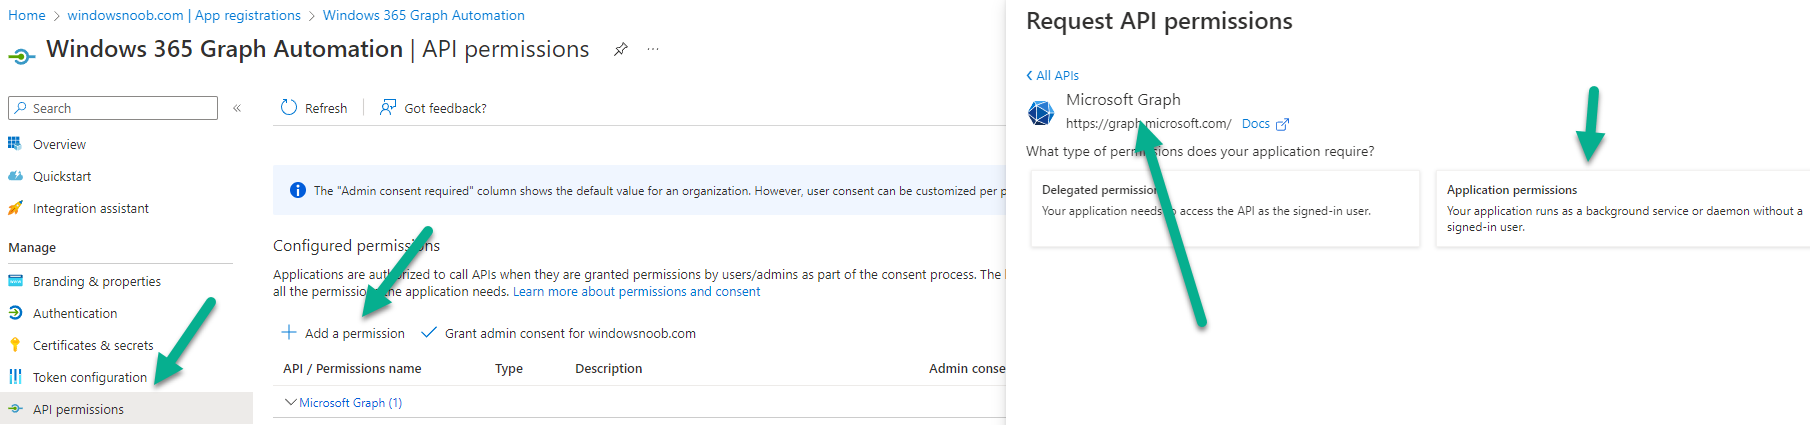Click the checkmark icon for admin consent
1810x425 pixels.
(x=429, y=332)
